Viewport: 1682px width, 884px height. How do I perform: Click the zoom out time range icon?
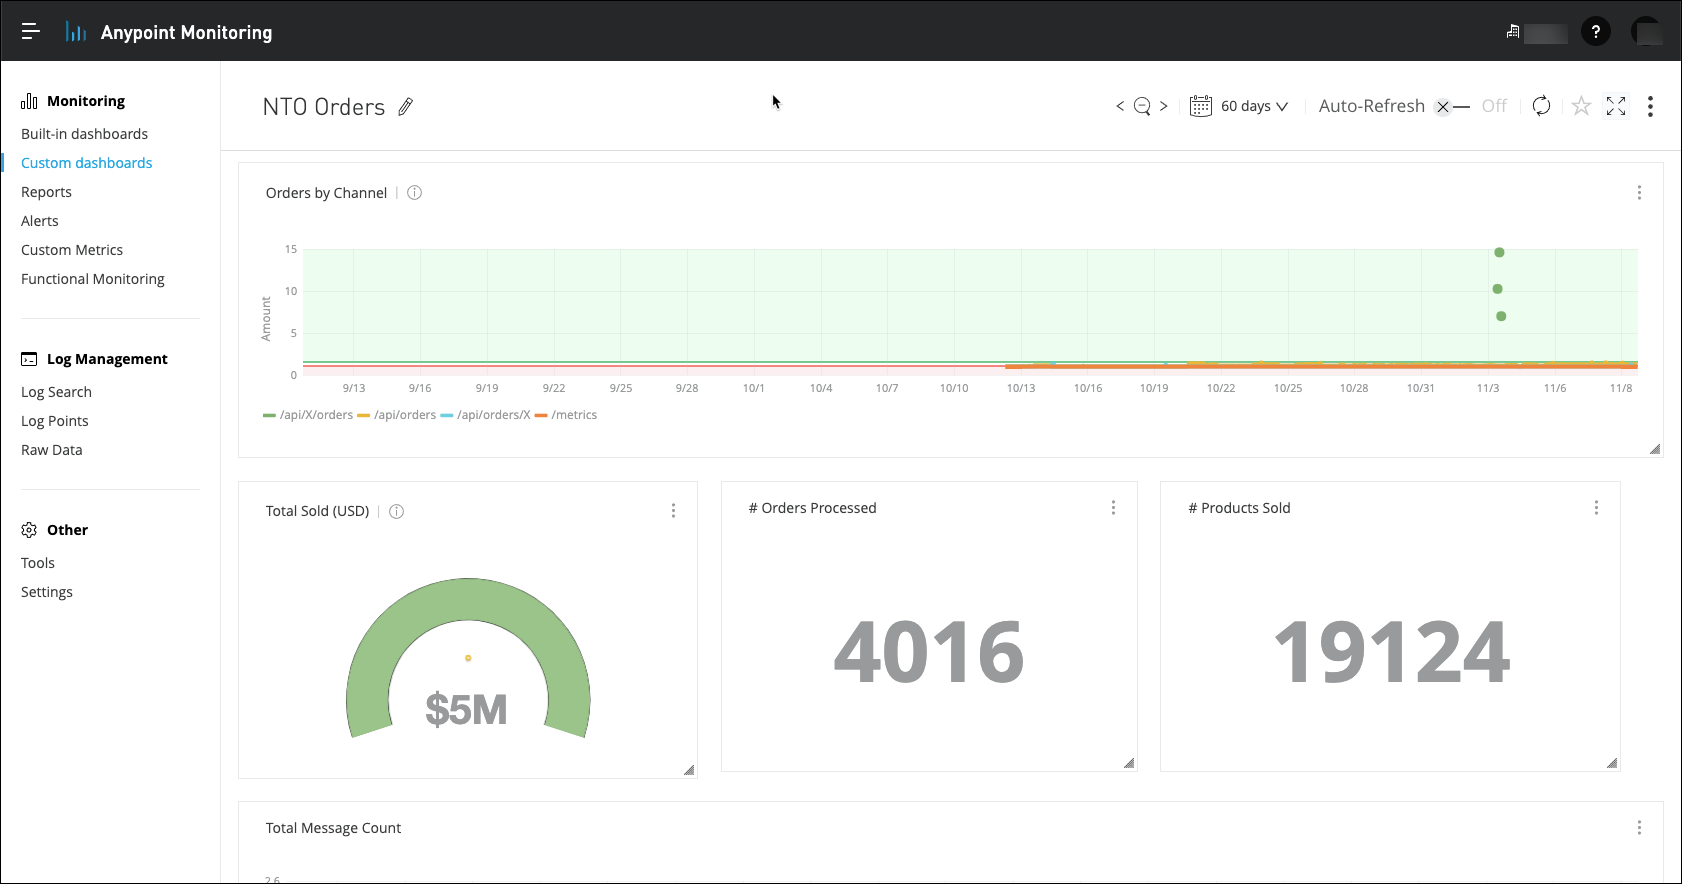coord(1142,106)
